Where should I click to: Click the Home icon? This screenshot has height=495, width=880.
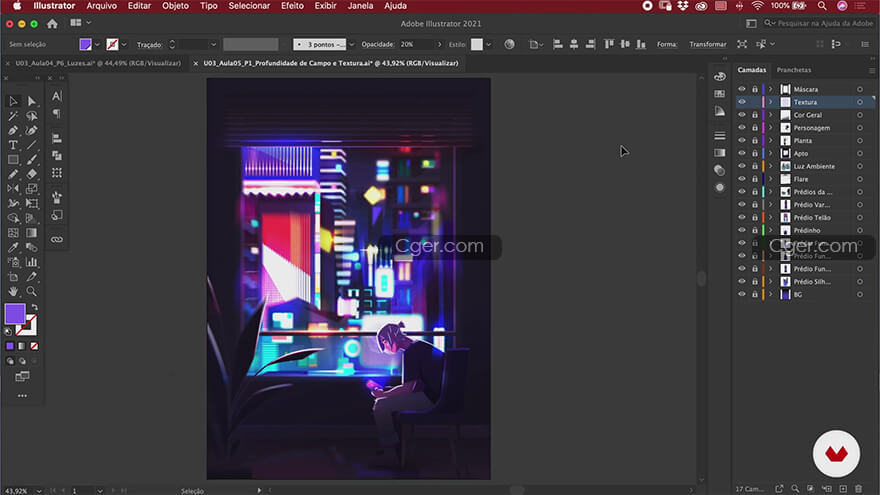pos(52,24)
